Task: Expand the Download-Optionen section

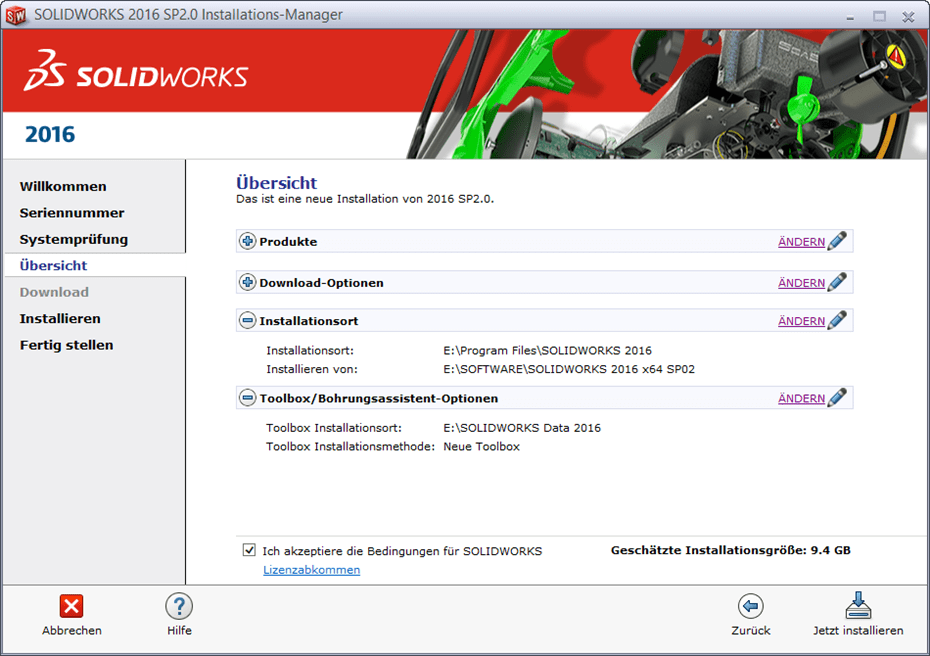Action: [247, 282]
